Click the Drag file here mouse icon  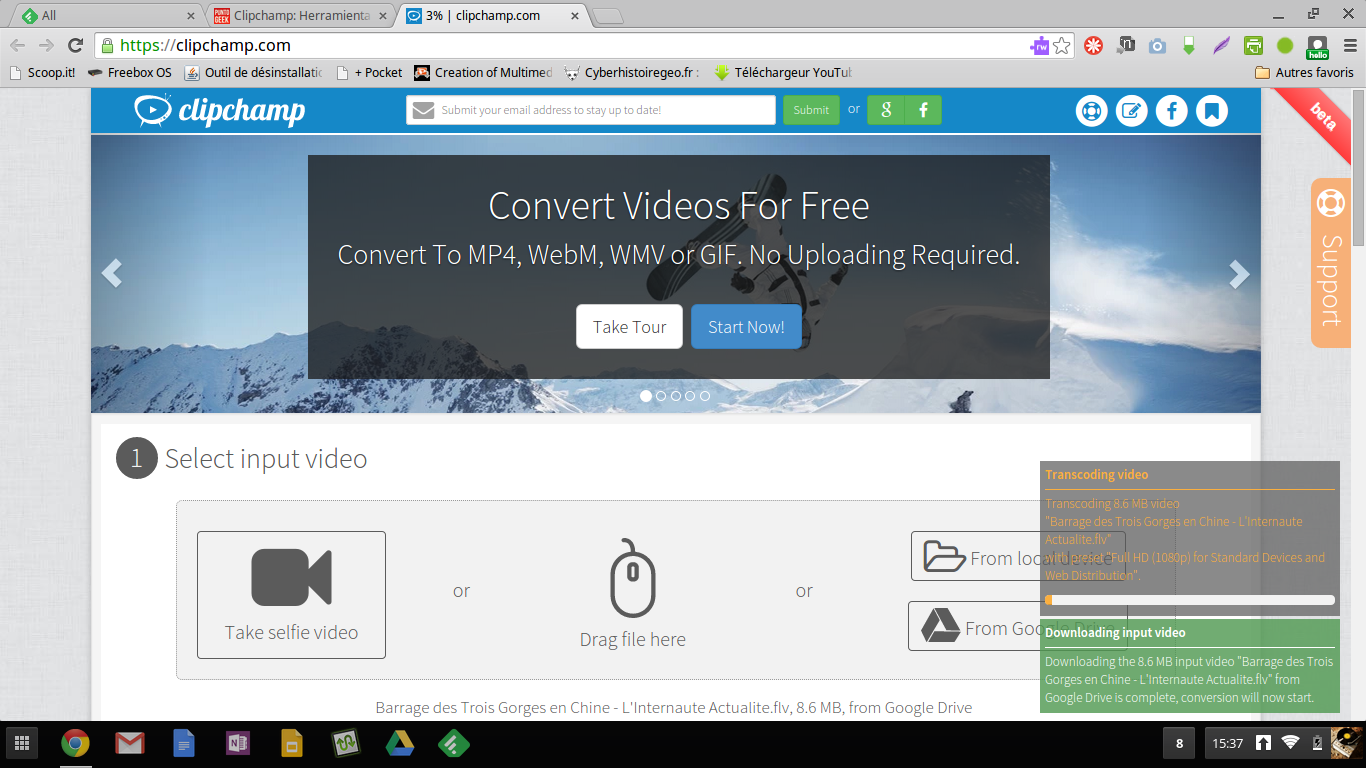(633, 578)
